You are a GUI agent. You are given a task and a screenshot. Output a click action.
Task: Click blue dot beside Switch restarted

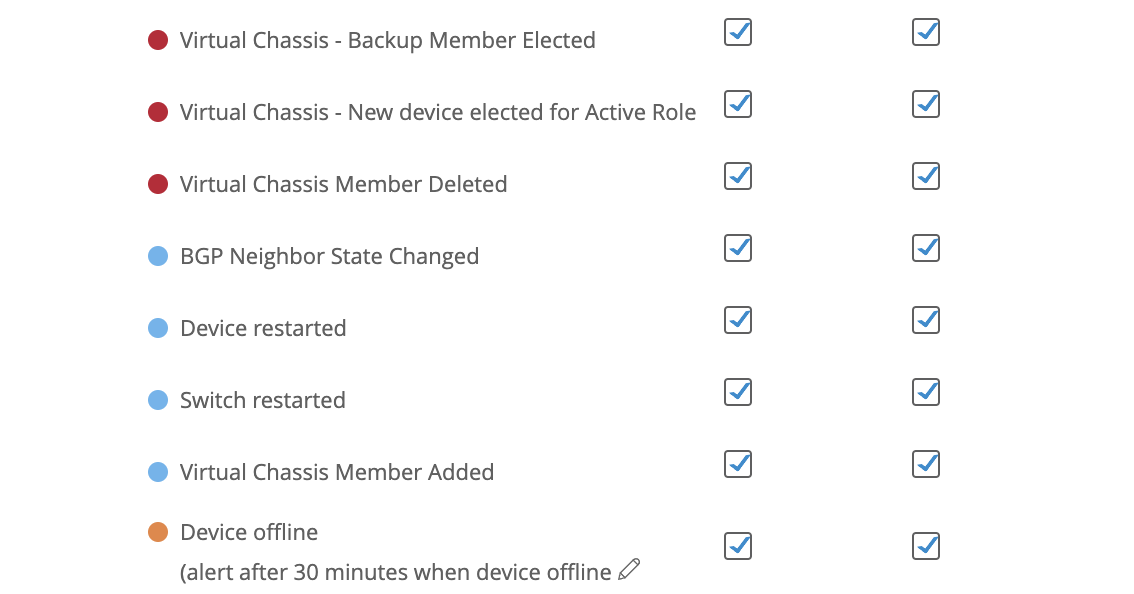click(158, 400)
